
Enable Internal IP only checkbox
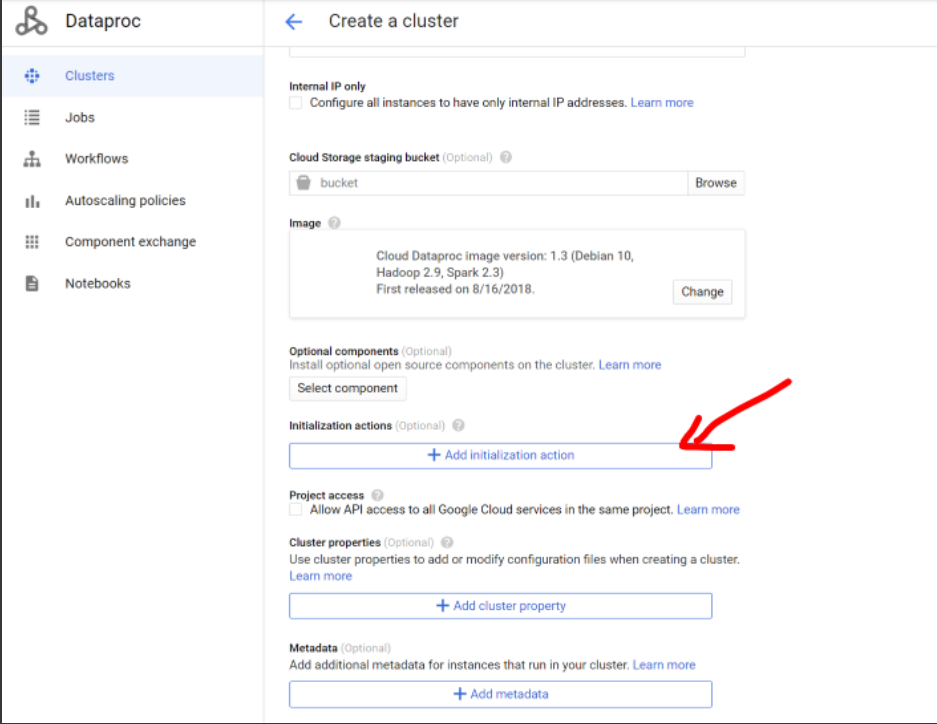coord(295,103)
